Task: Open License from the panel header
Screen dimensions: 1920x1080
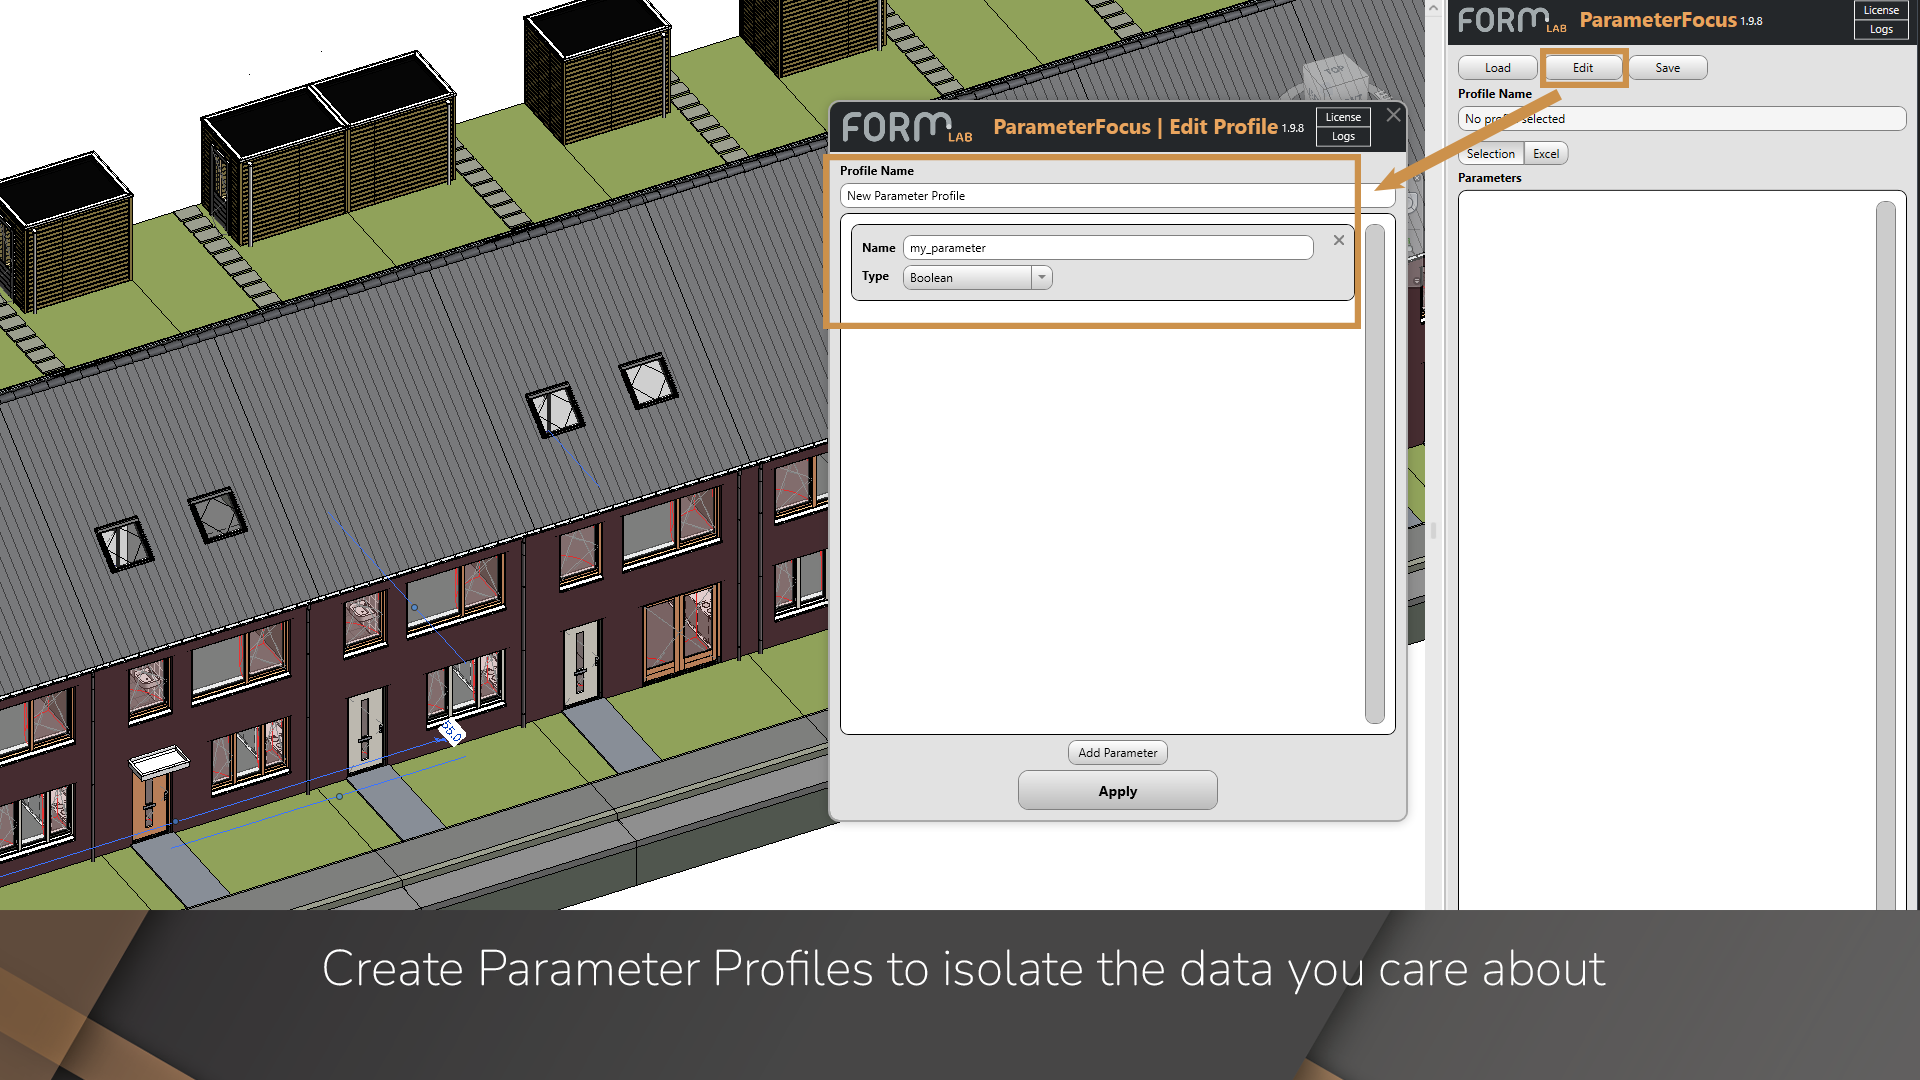Action: point(1880,10)
